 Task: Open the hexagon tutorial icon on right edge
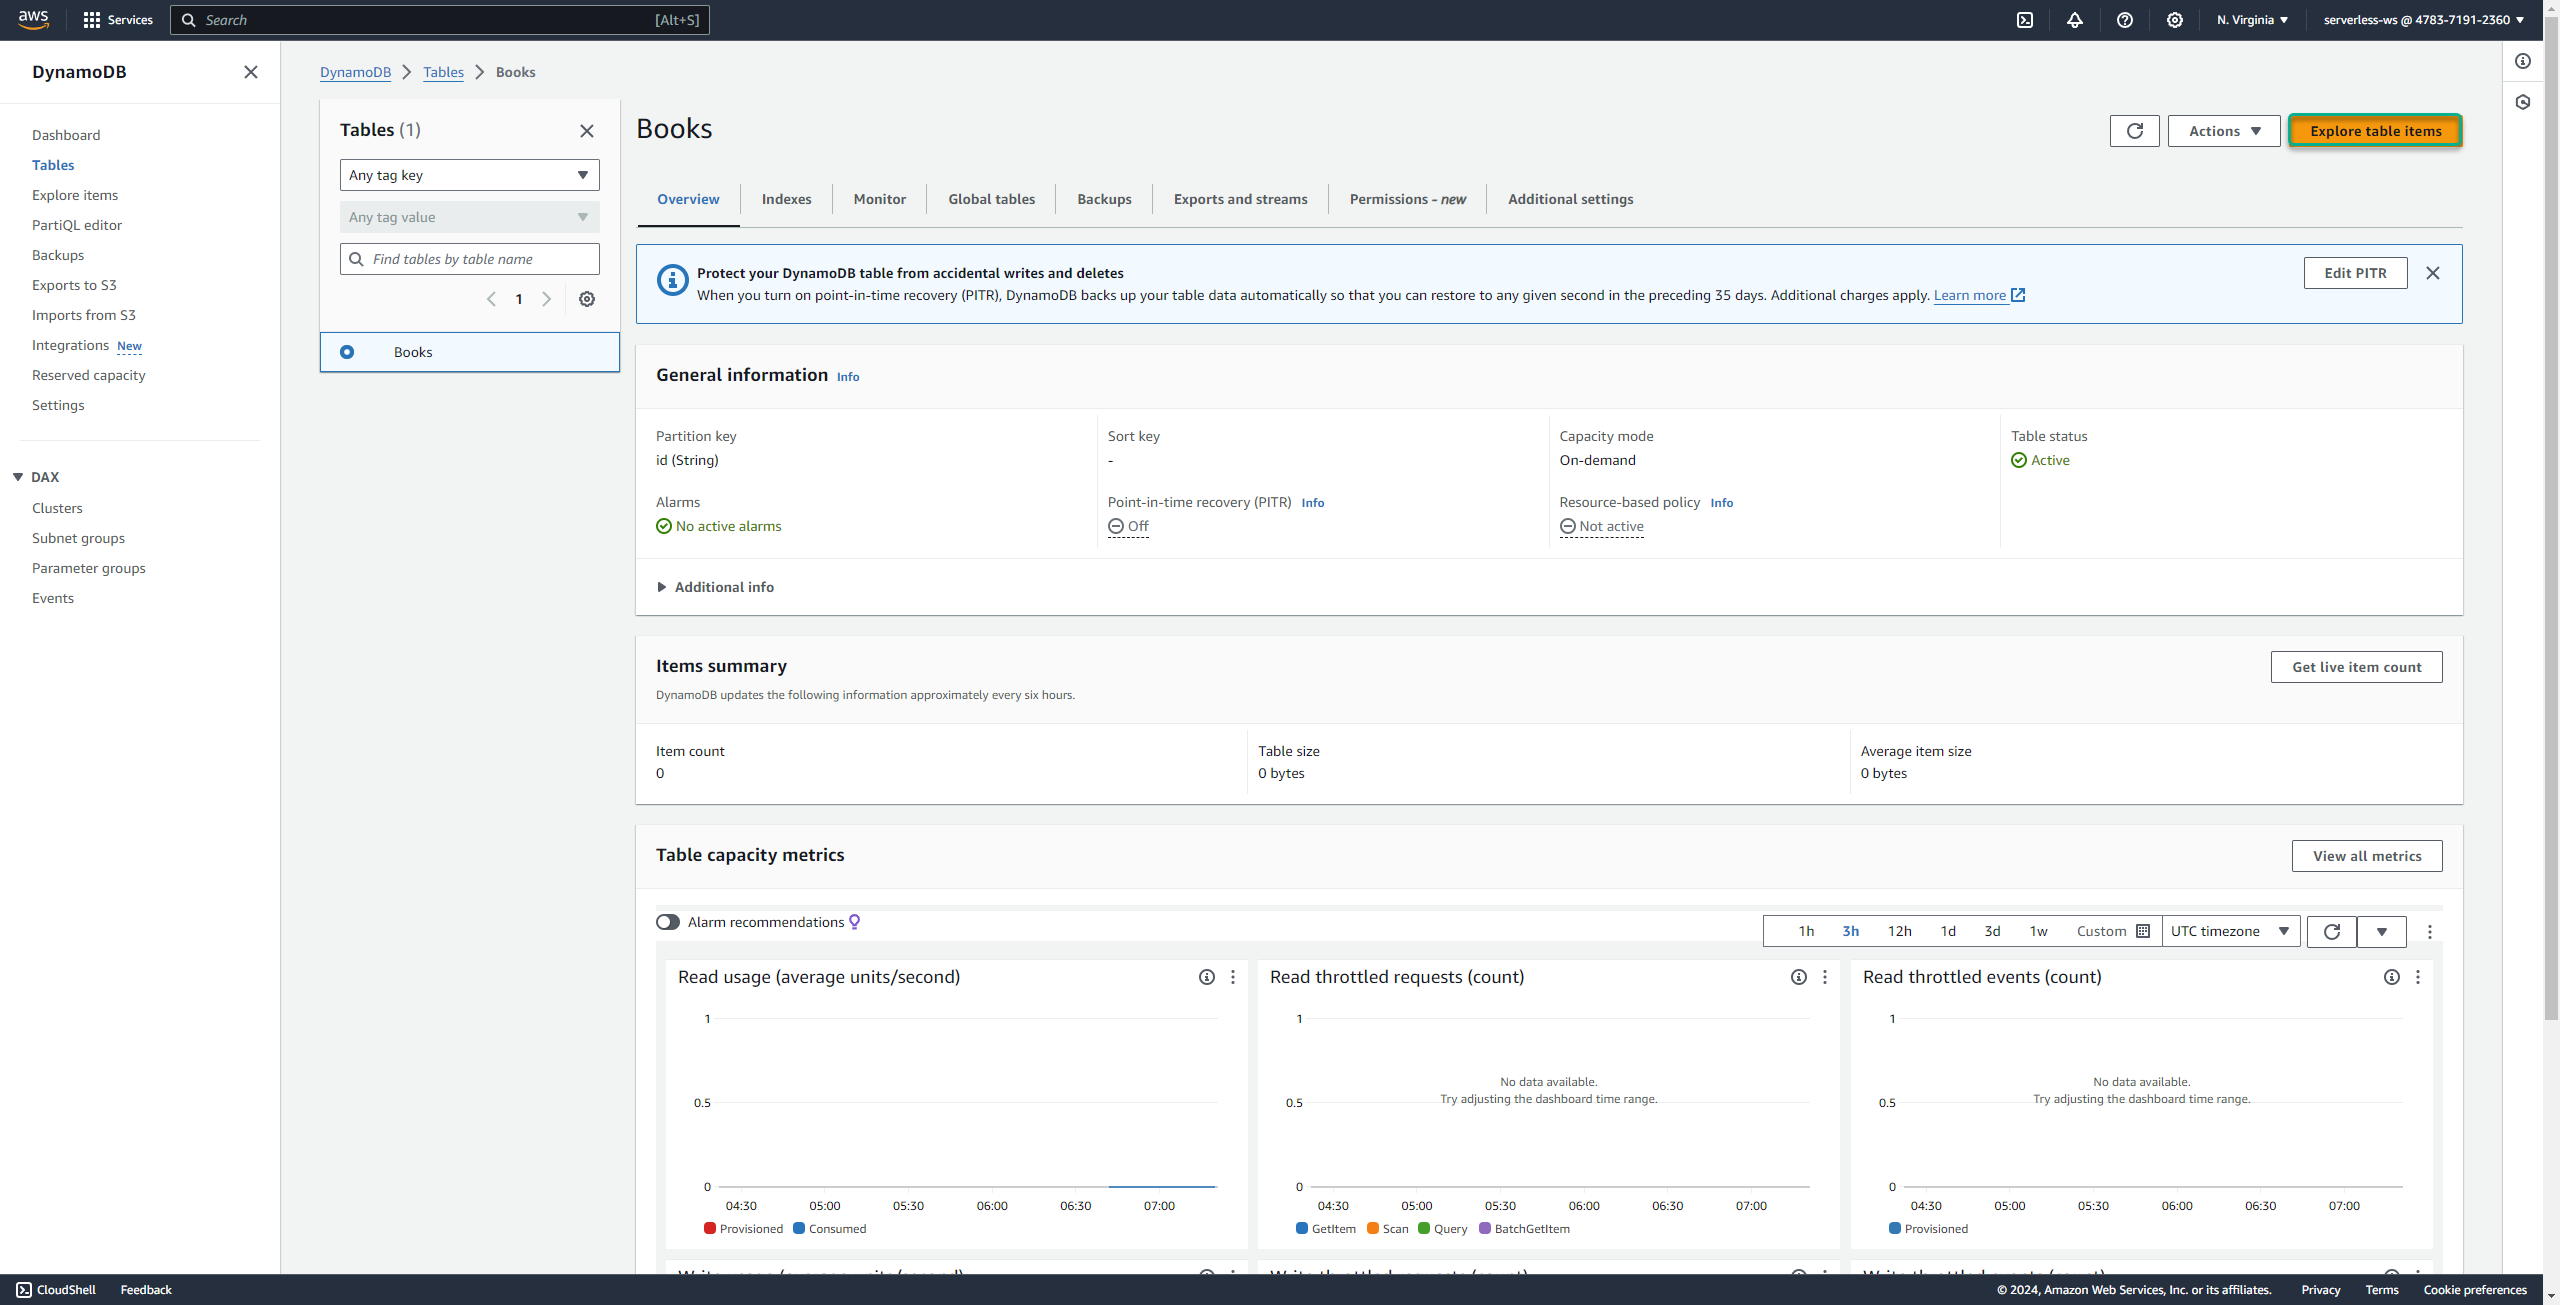point(2523,102)
